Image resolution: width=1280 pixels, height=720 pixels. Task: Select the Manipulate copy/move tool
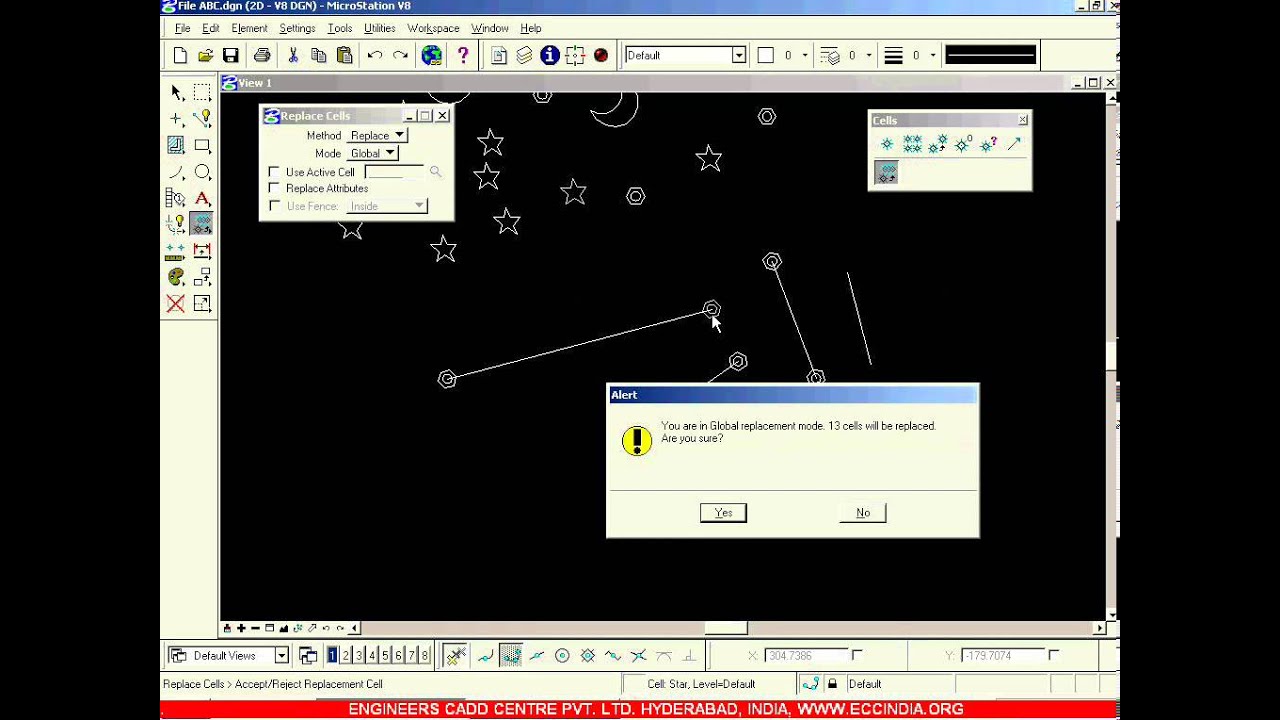(x=202, y=277)
